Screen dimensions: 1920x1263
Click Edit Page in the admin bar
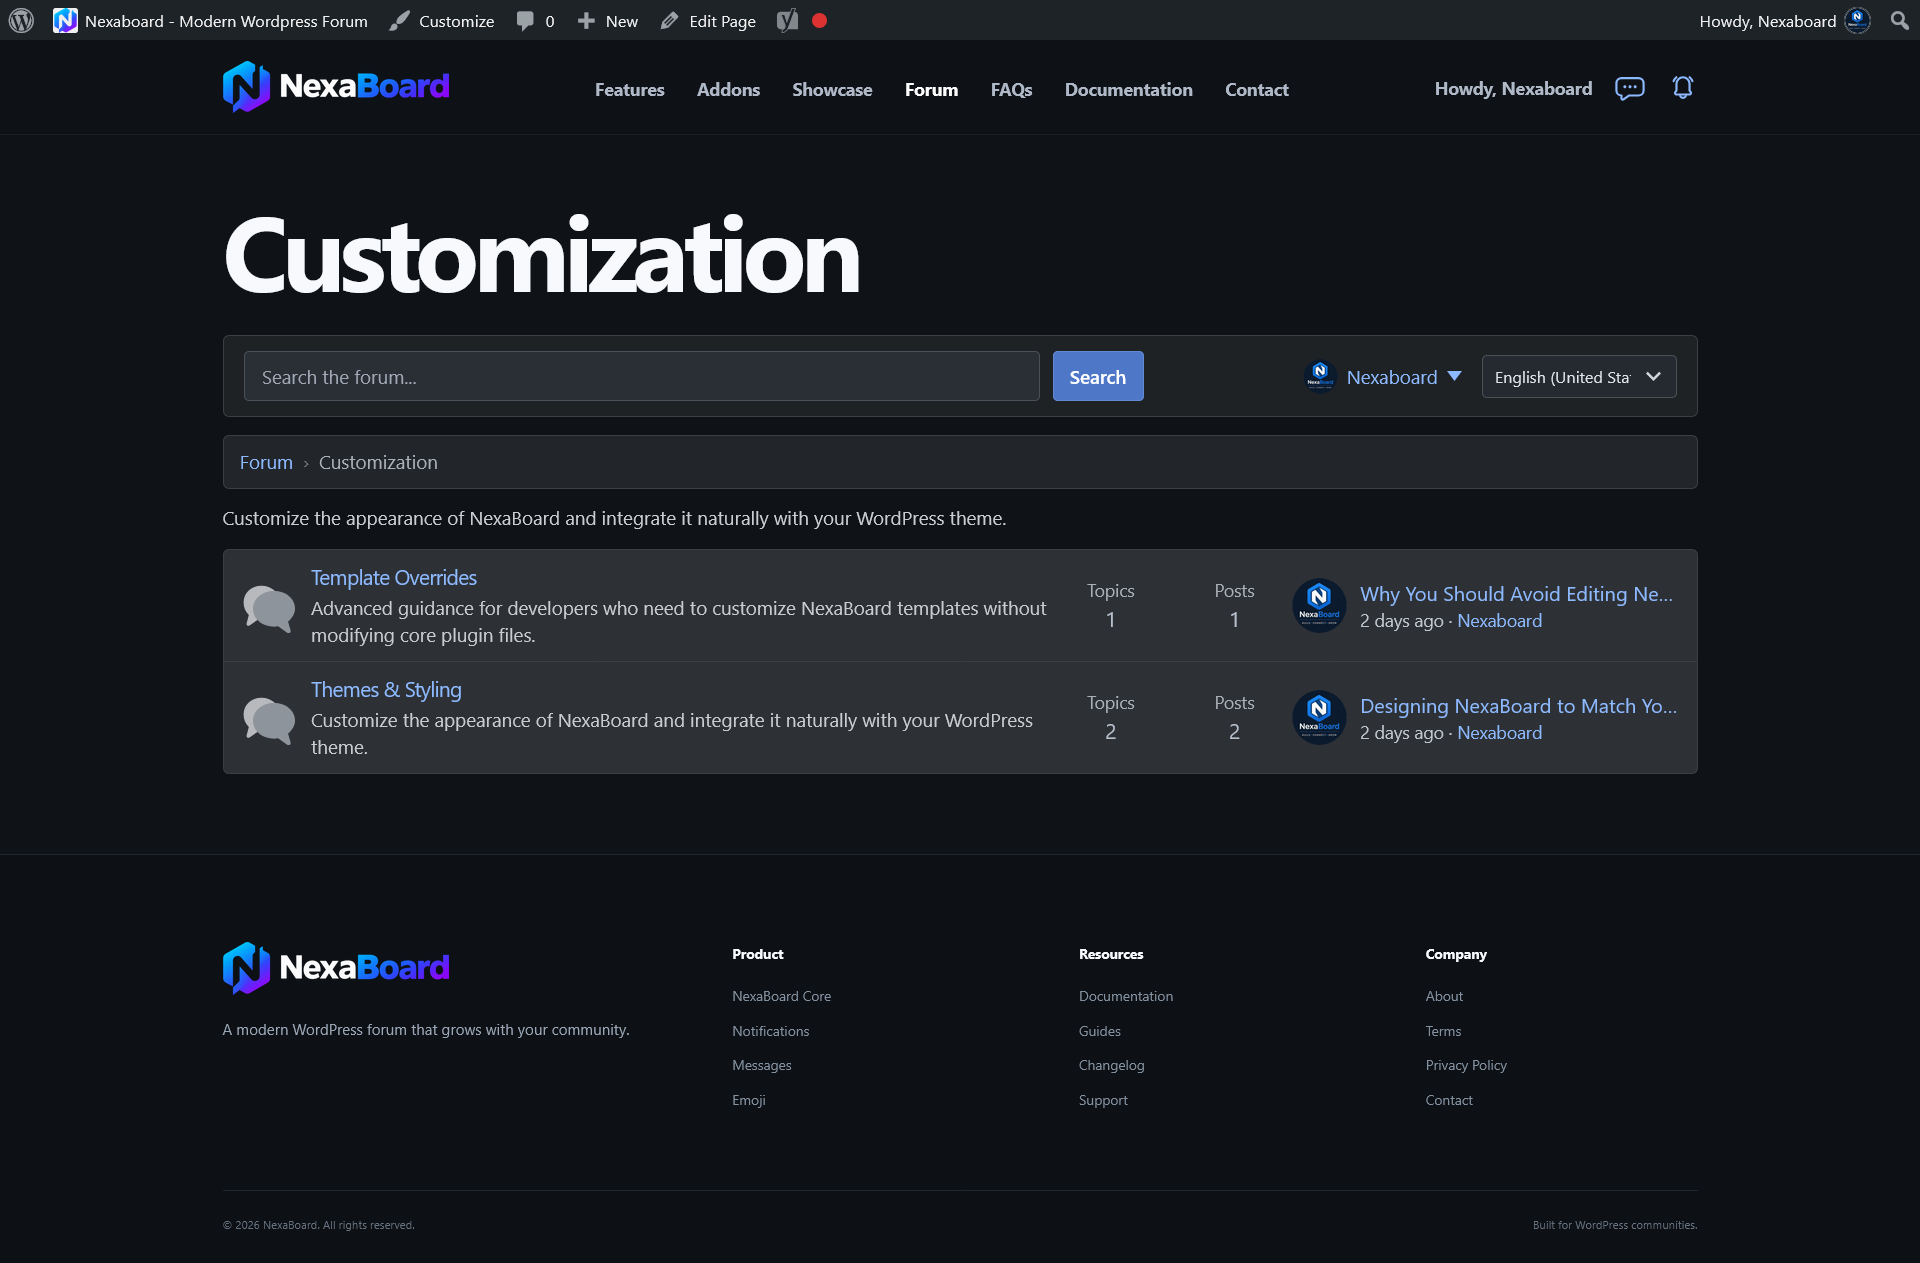tap(708, 20)
